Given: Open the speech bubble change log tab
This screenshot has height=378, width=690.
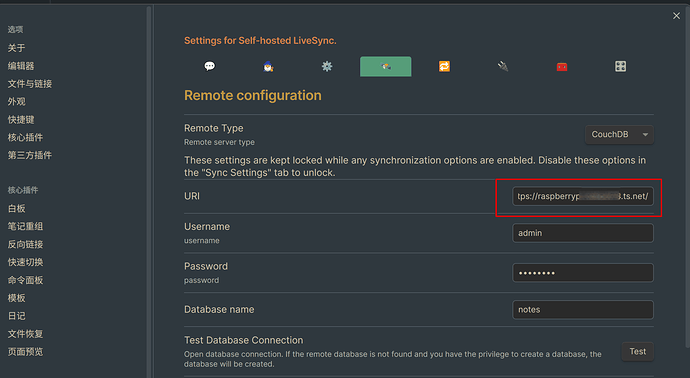Looking at the screenshot, I should [x=209, y=66].
